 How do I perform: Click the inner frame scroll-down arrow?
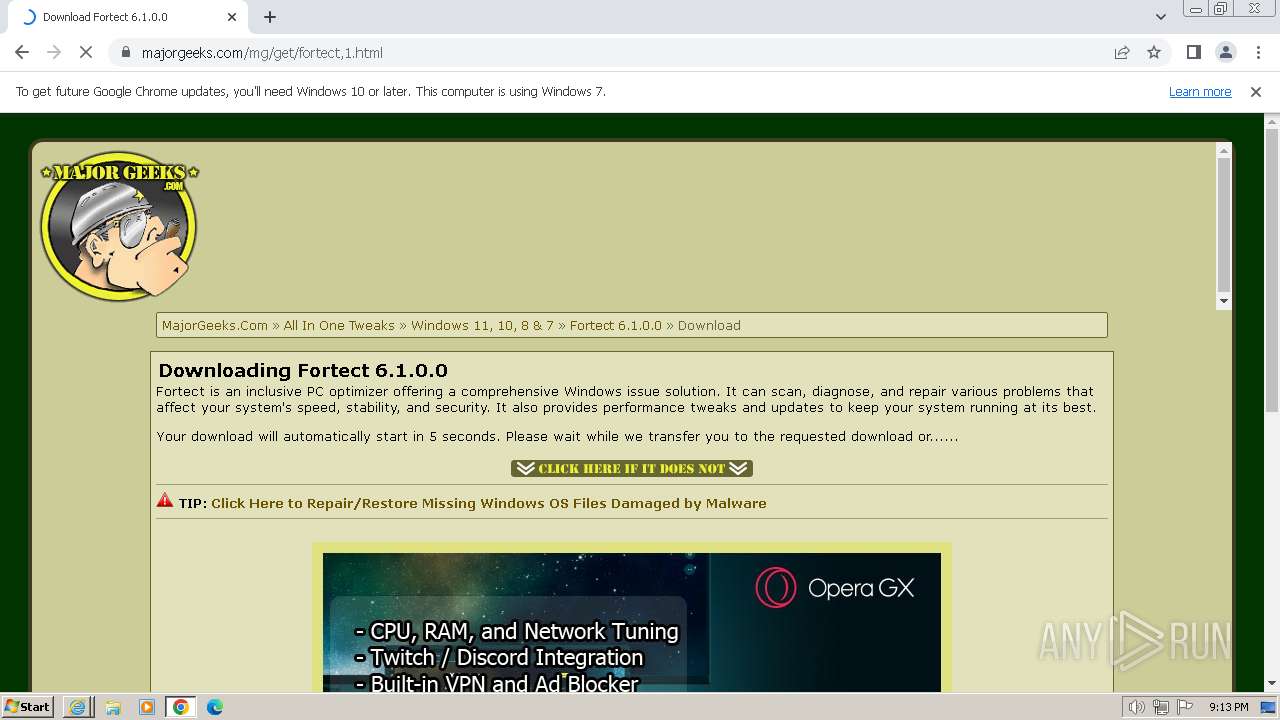click(x=1224, y=301)
